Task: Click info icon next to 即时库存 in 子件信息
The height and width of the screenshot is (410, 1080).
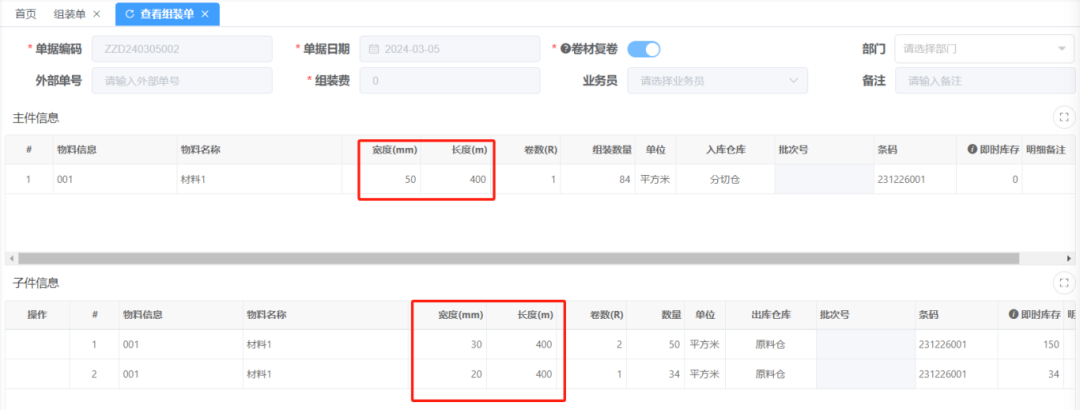Action: pos(1014,315)
